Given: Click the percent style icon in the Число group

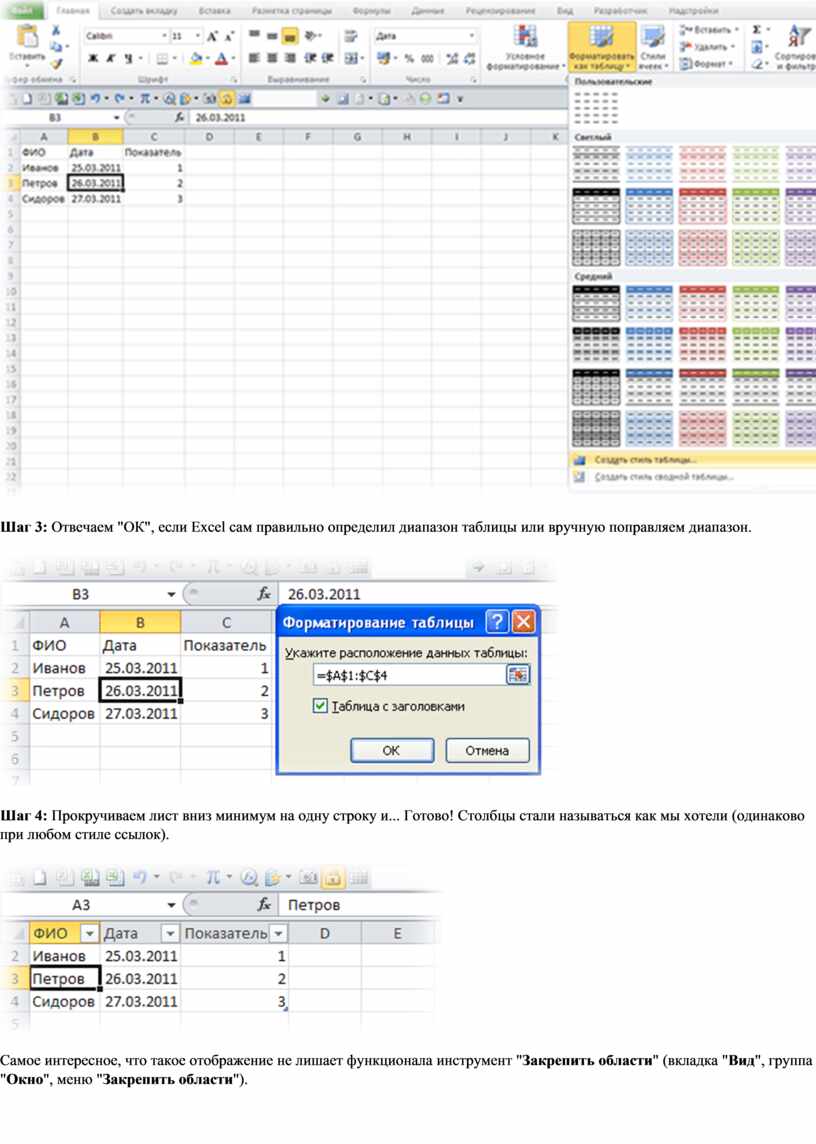Looking at the screenshot, I should click(x=409, y=59).
